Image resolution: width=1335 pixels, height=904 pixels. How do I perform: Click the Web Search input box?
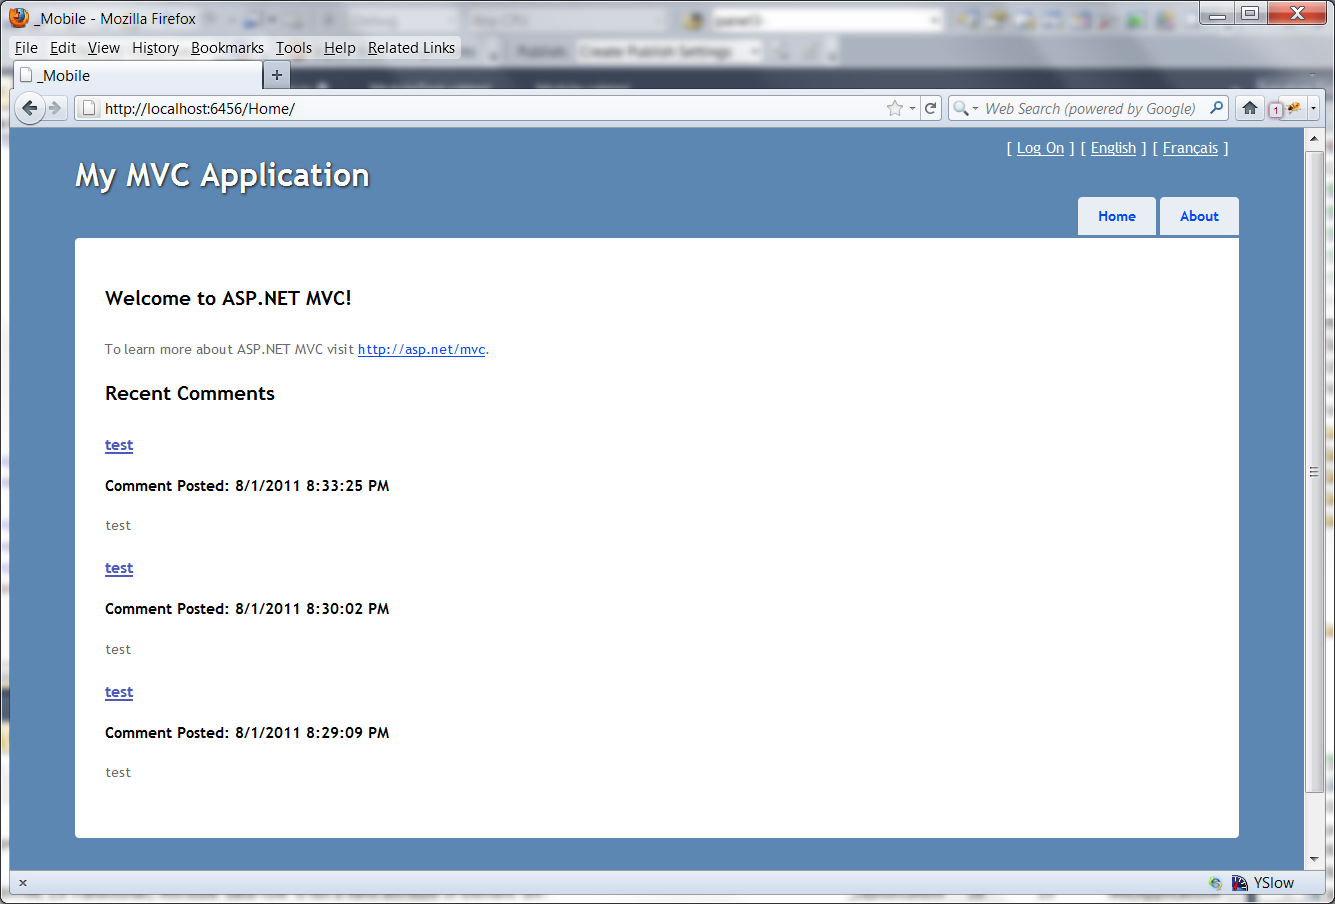point(1090,108)
